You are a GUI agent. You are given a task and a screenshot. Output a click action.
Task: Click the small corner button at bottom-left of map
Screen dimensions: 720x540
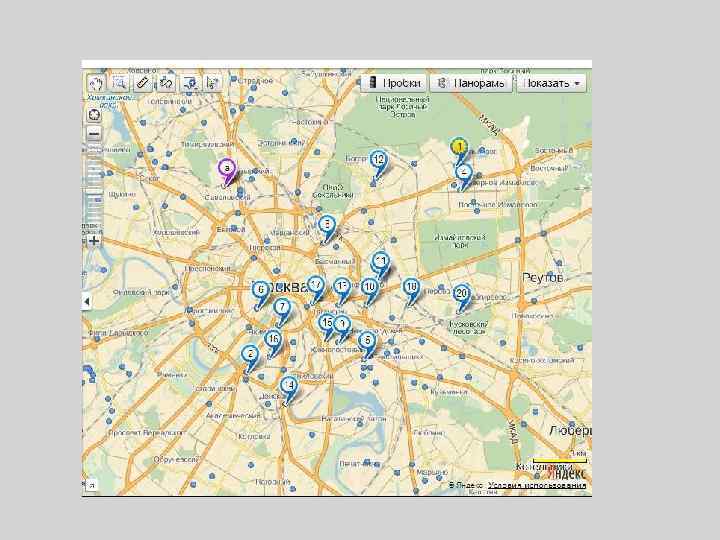(92, 484)
